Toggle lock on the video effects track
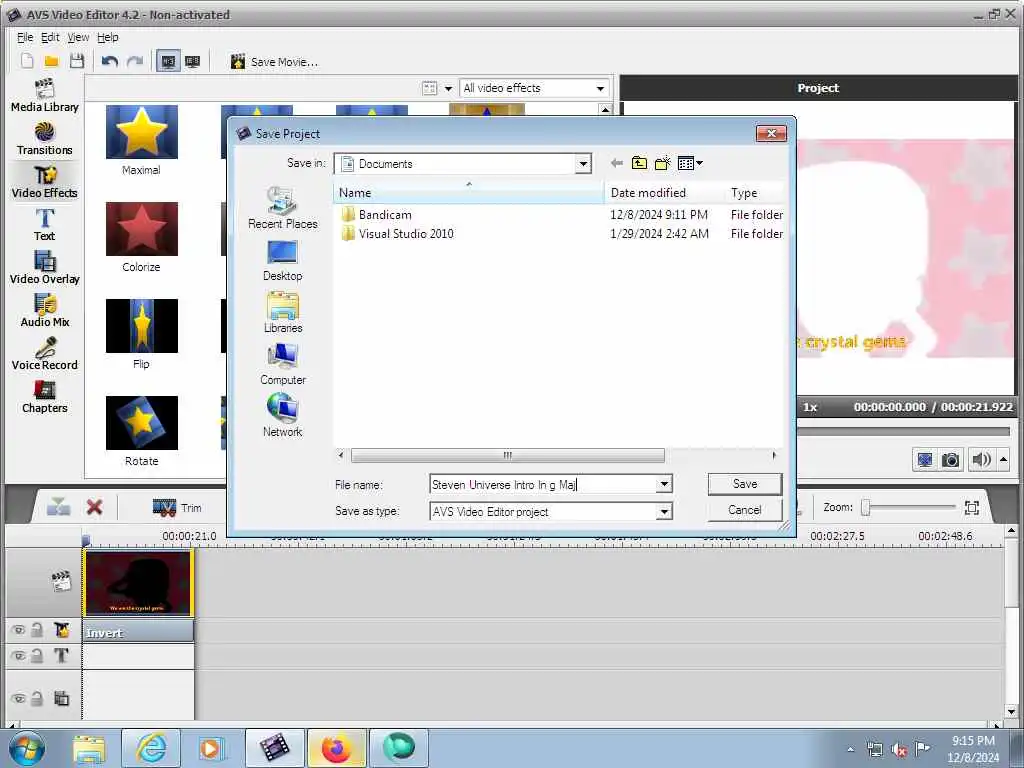The image size is (1024, 768). (37, 630)
